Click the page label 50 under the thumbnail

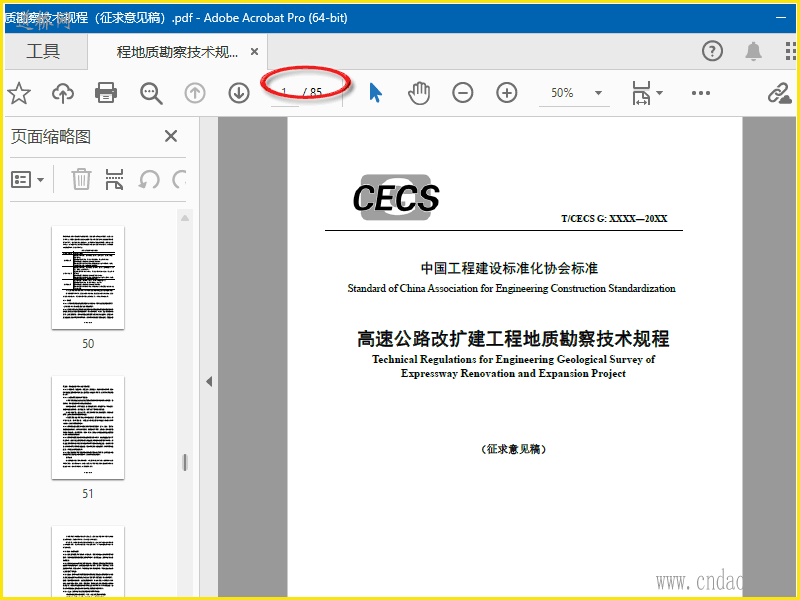coord(88,344)
